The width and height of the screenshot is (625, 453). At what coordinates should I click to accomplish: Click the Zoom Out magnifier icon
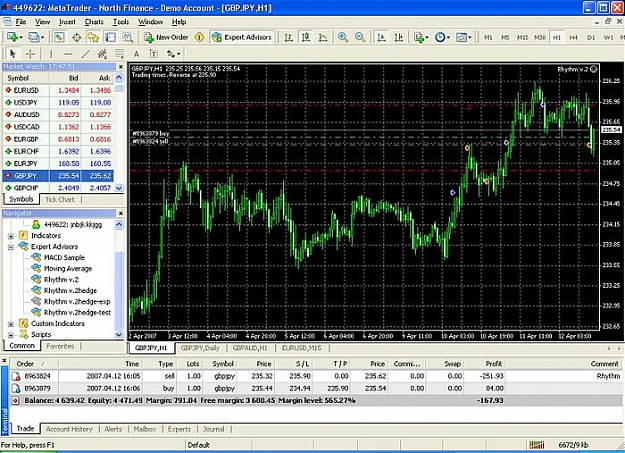(360, 37)
